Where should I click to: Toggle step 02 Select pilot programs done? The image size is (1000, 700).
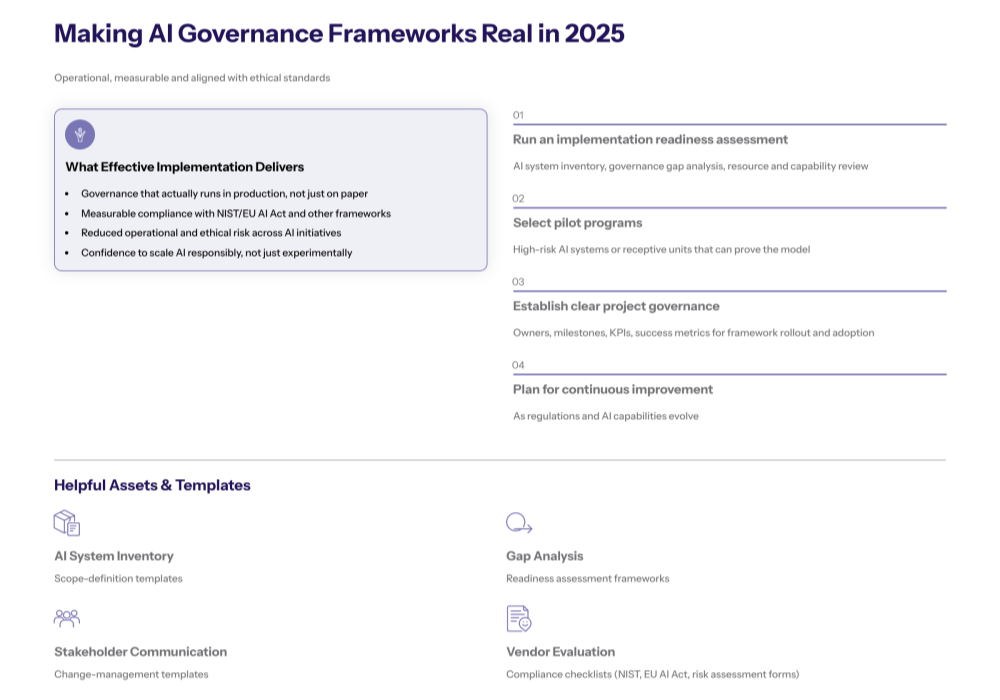coord(518,199)
